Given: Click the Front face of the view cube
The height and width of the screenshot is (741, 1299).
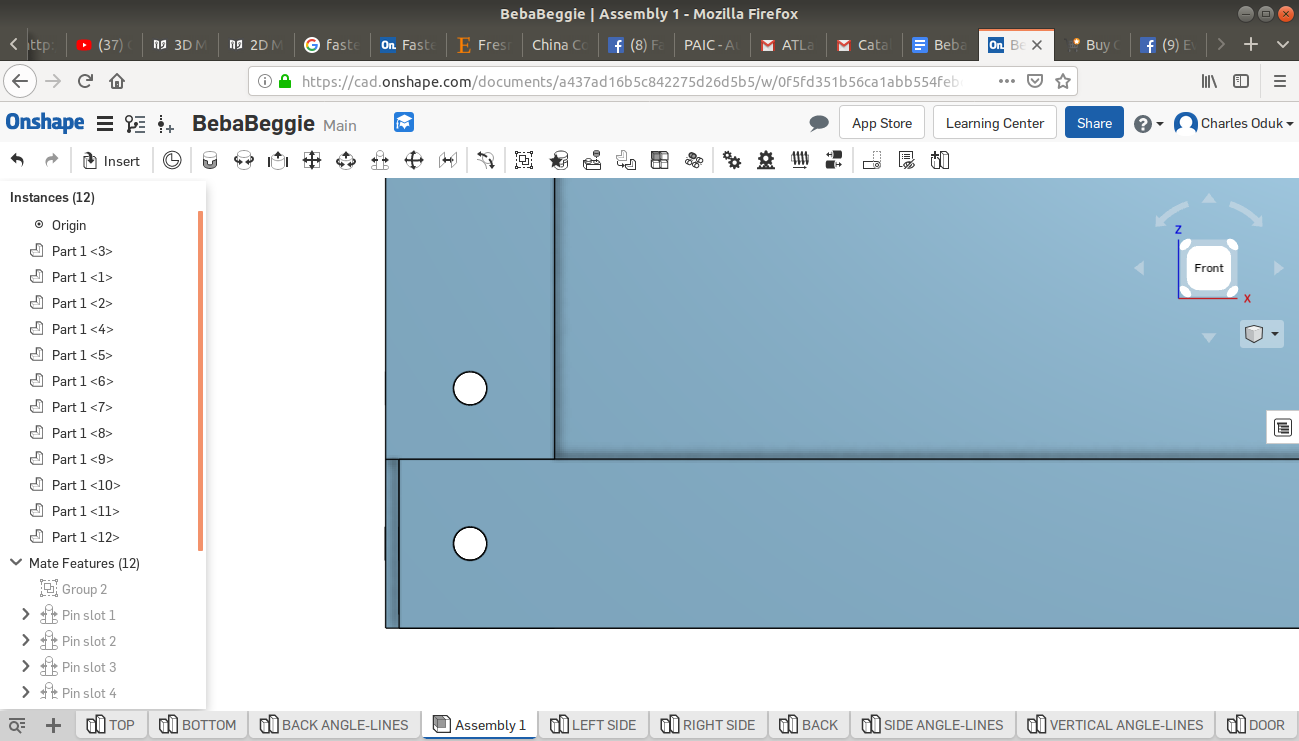Looking at the screenshot, I should (x=1209, y=268).
